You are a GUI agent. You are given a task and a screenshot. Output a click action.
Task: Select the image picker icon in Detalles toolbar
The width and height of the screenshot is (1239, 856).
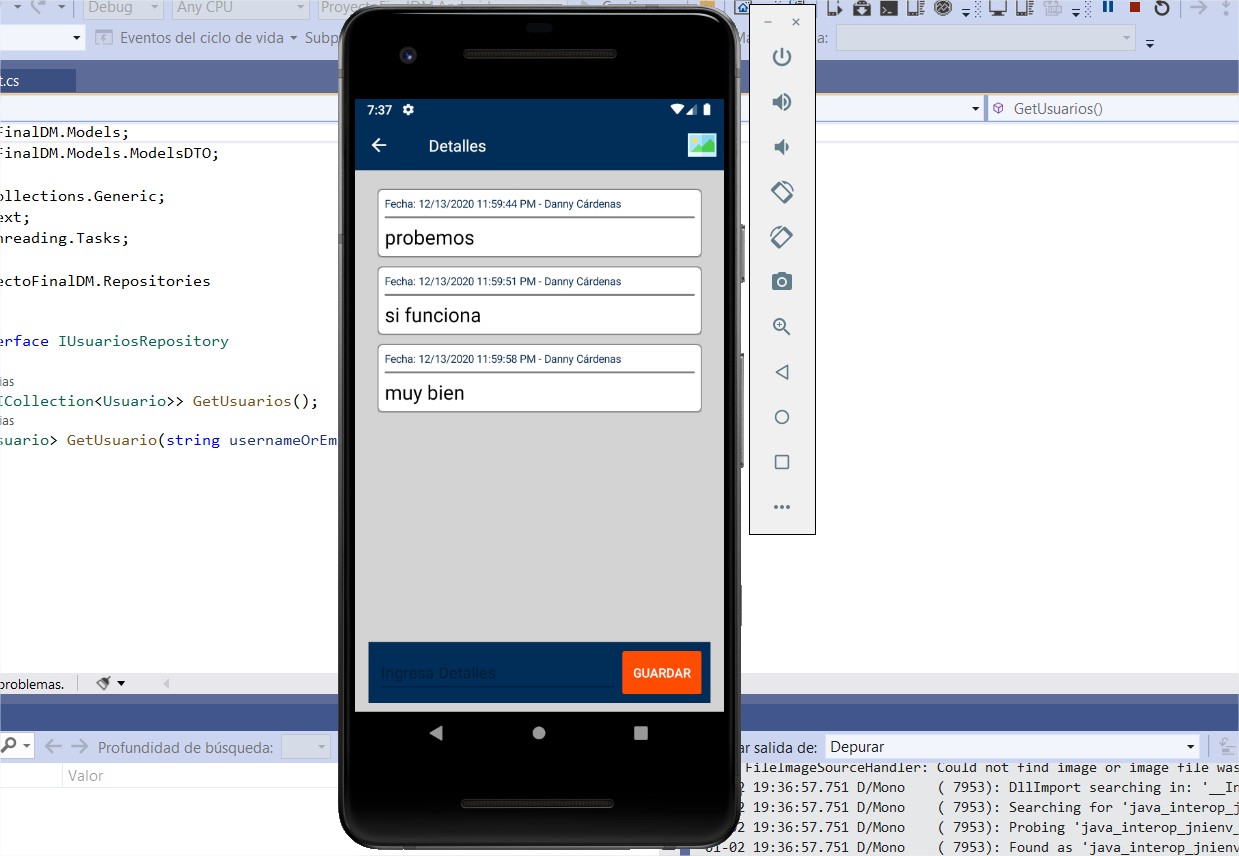(701, 145)
